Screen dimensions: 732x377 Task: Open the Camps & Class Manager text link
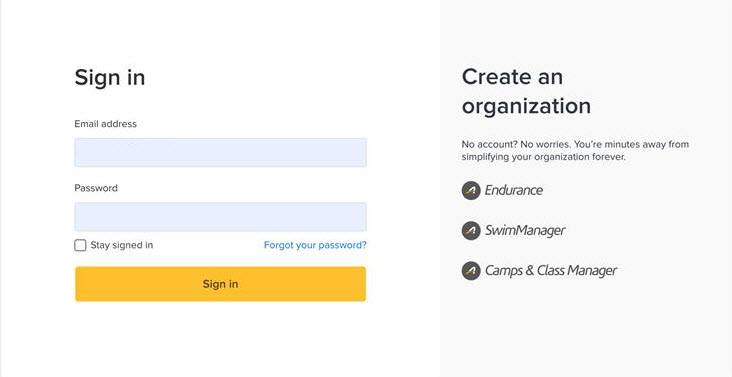pos(551,271)
